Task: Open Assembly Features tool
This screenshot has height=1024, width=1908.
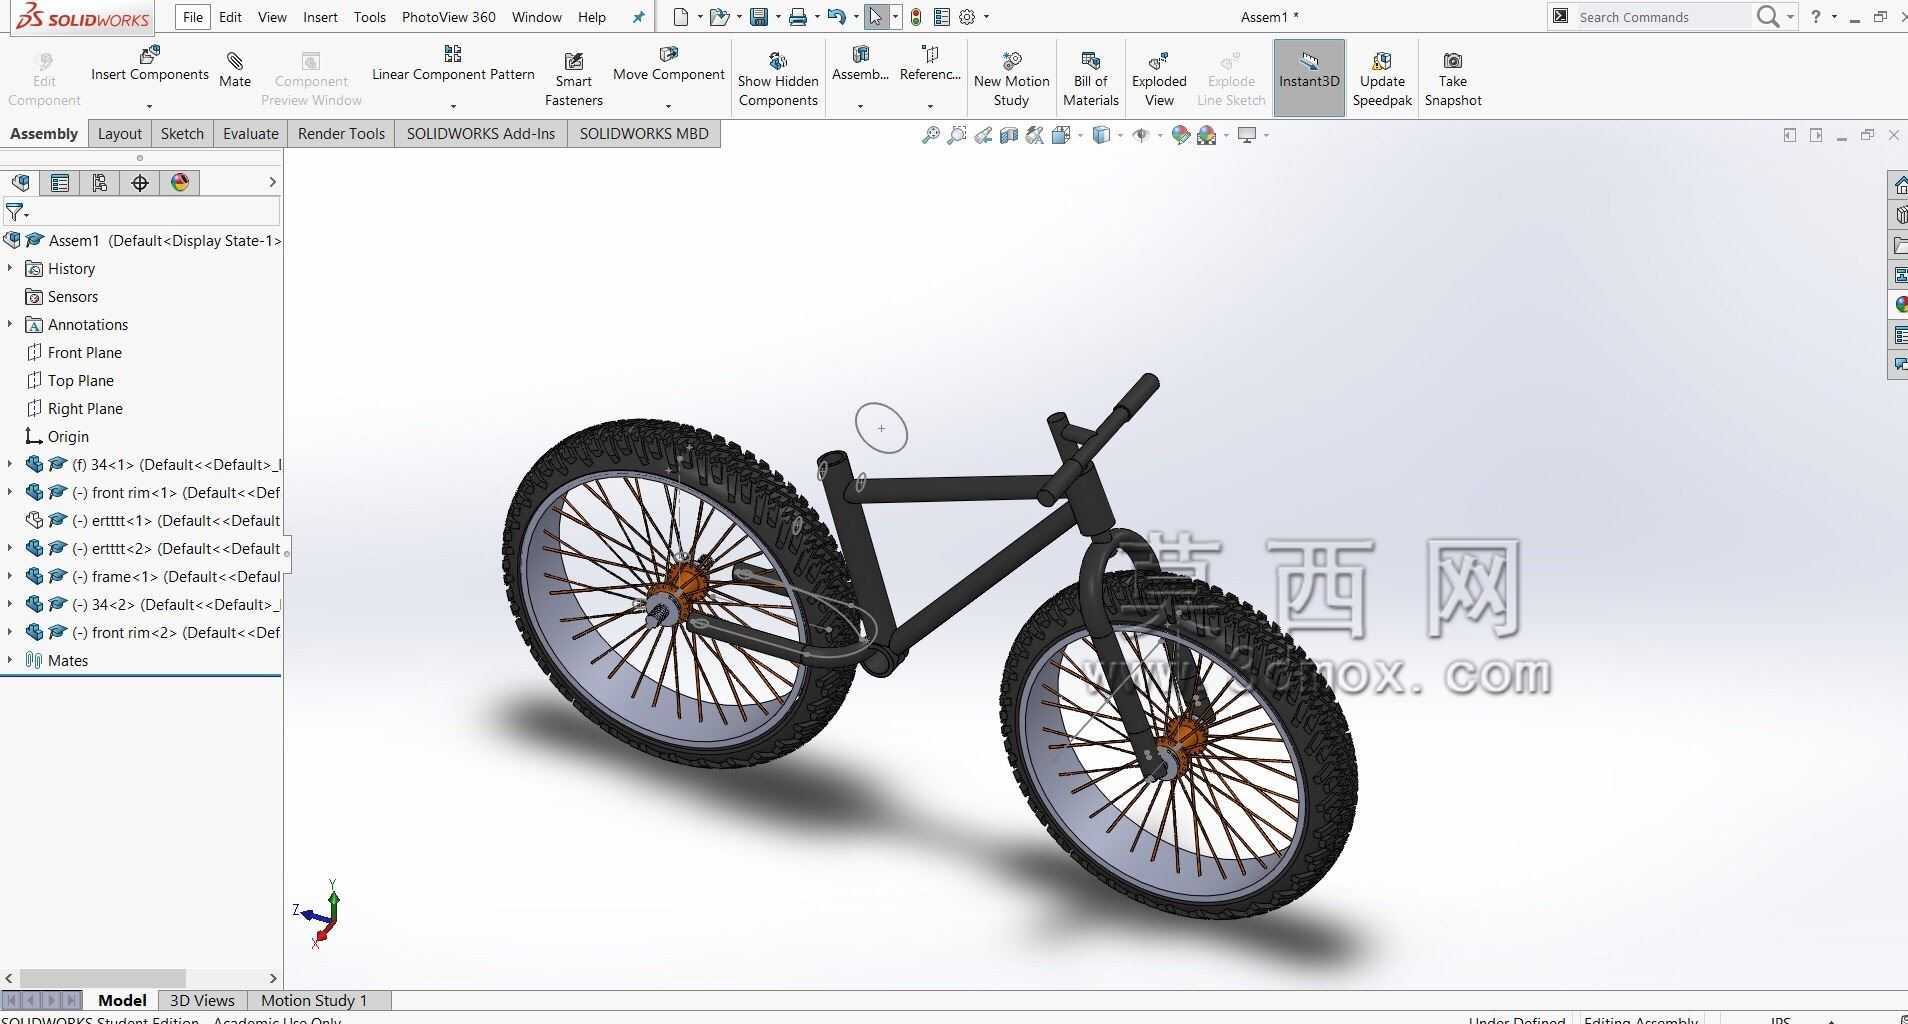Action: [x=860, y=64]
